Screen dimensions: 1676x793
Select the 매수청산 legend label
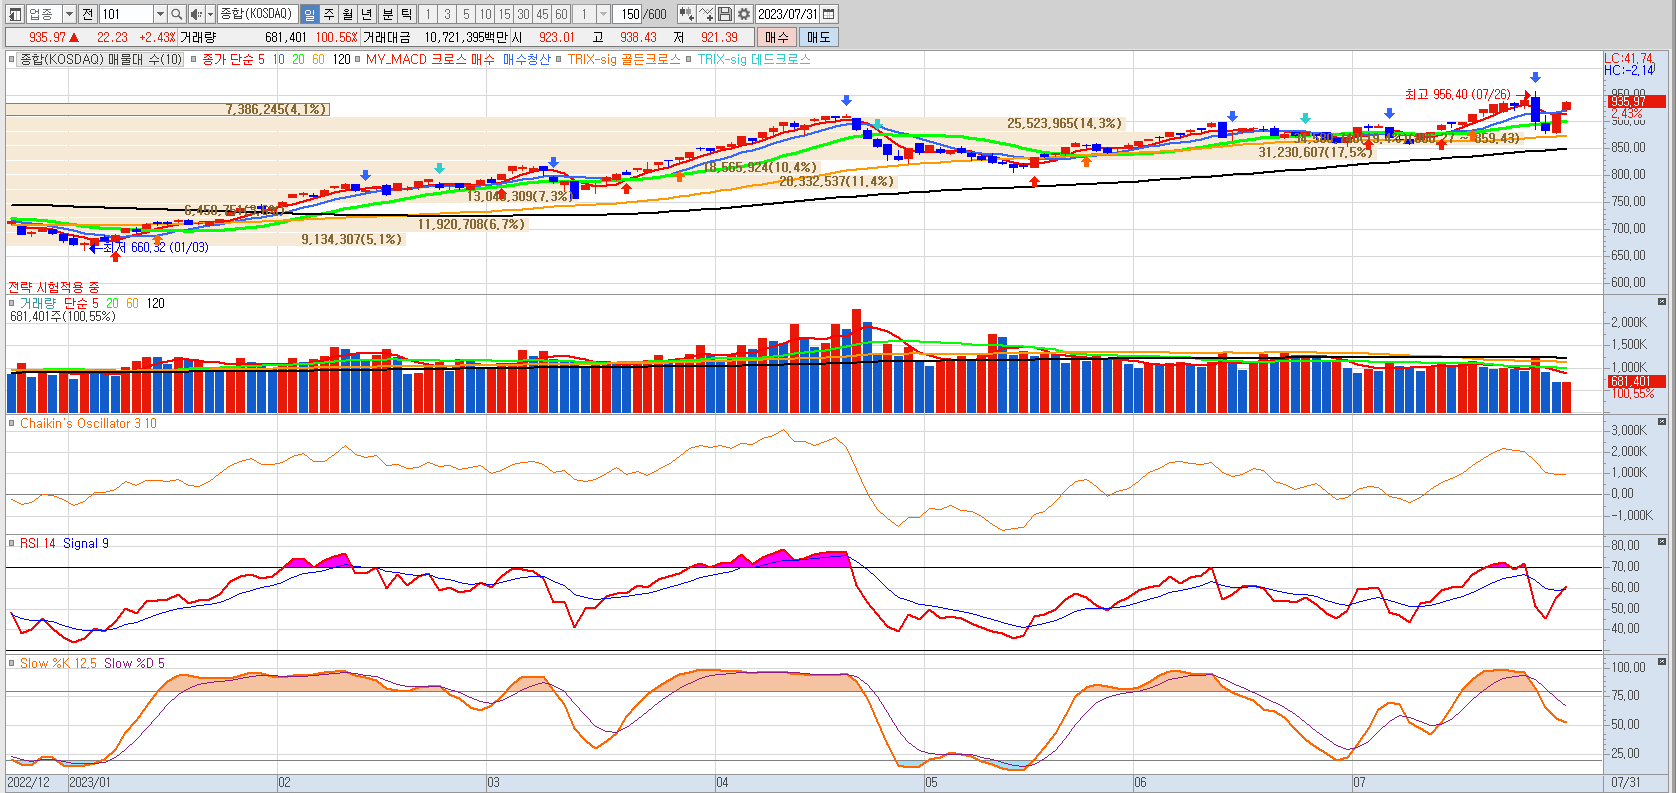[527, 59]
